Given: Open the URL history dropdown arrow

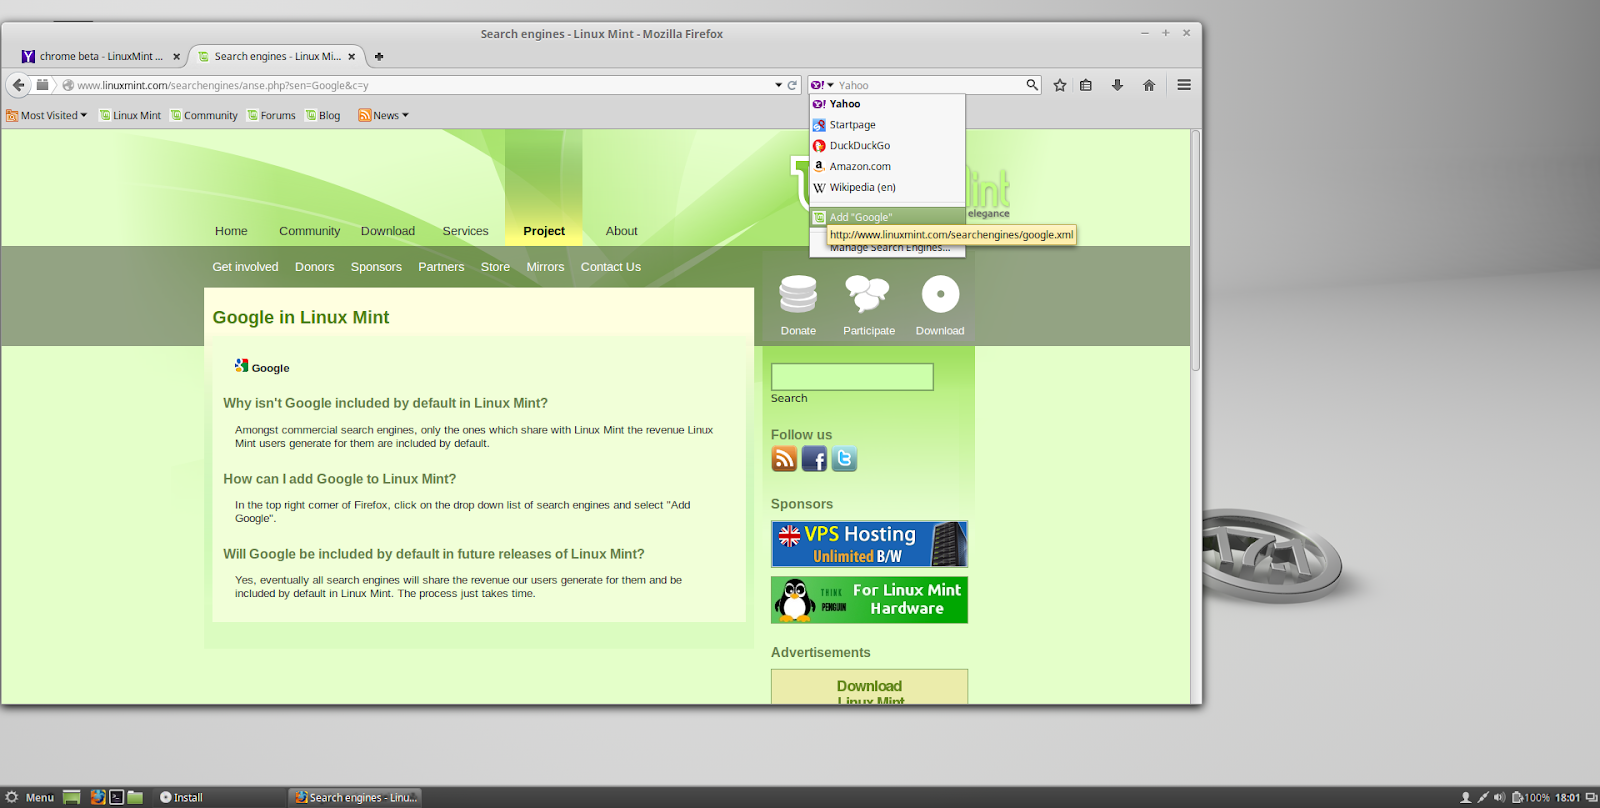Looking at the screenshot, I should tap(778, 85).
